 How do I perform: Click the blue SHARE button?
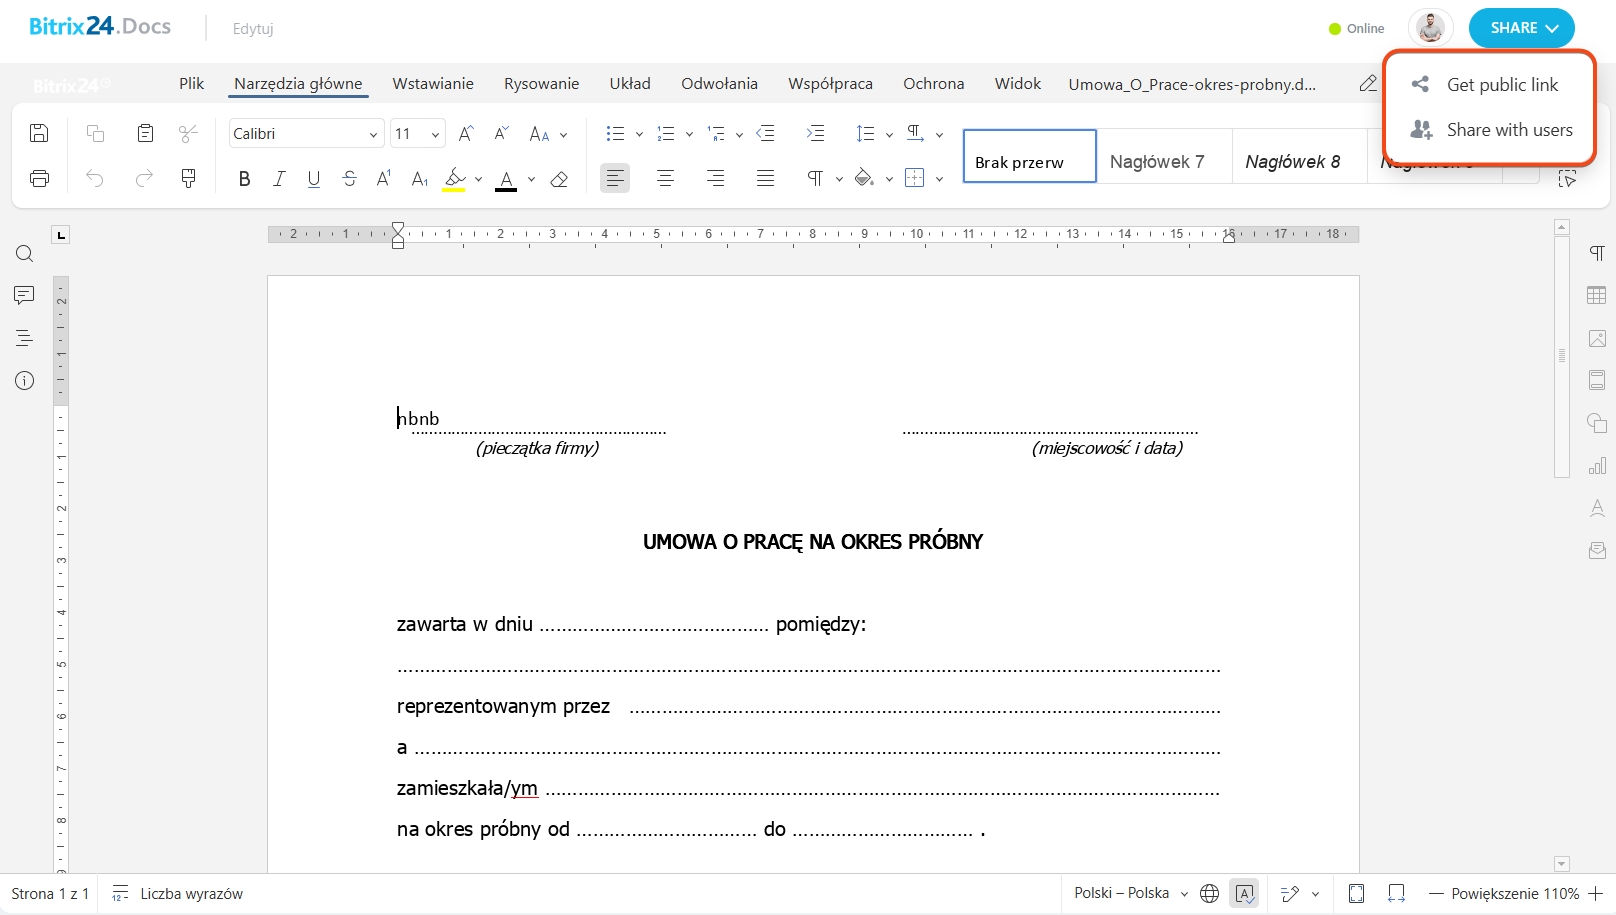[x=1521, y=28]
